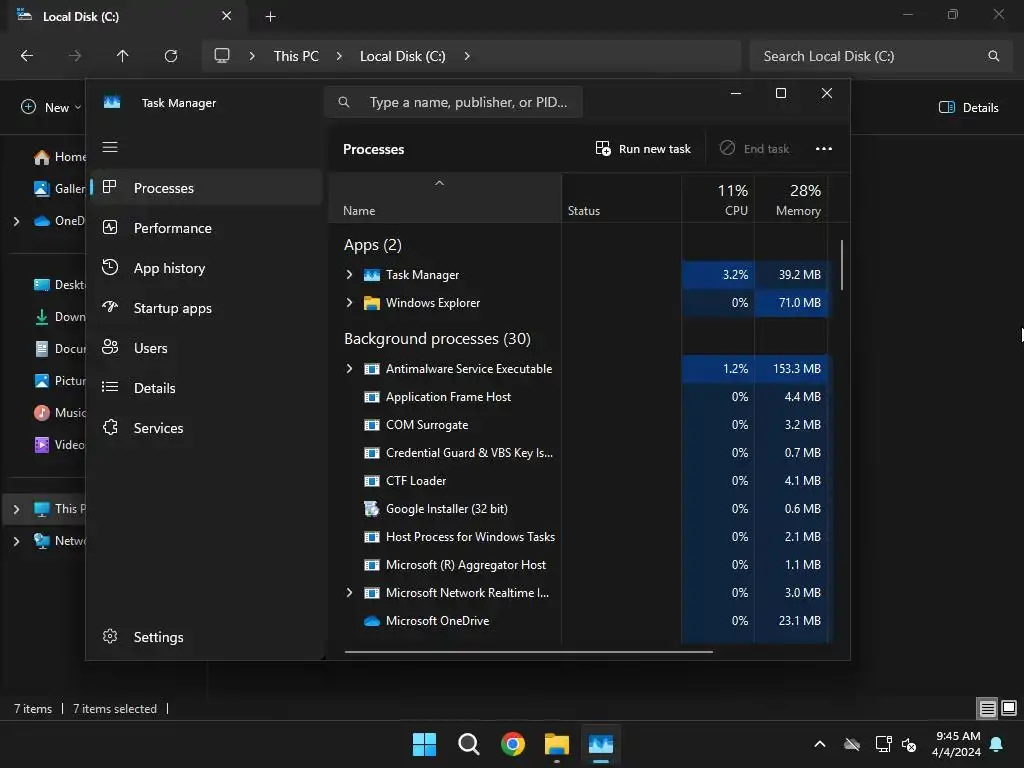Open the taskbar clock and date
1024x768 pixels.
pyautogui.click(x=956, y=744)
